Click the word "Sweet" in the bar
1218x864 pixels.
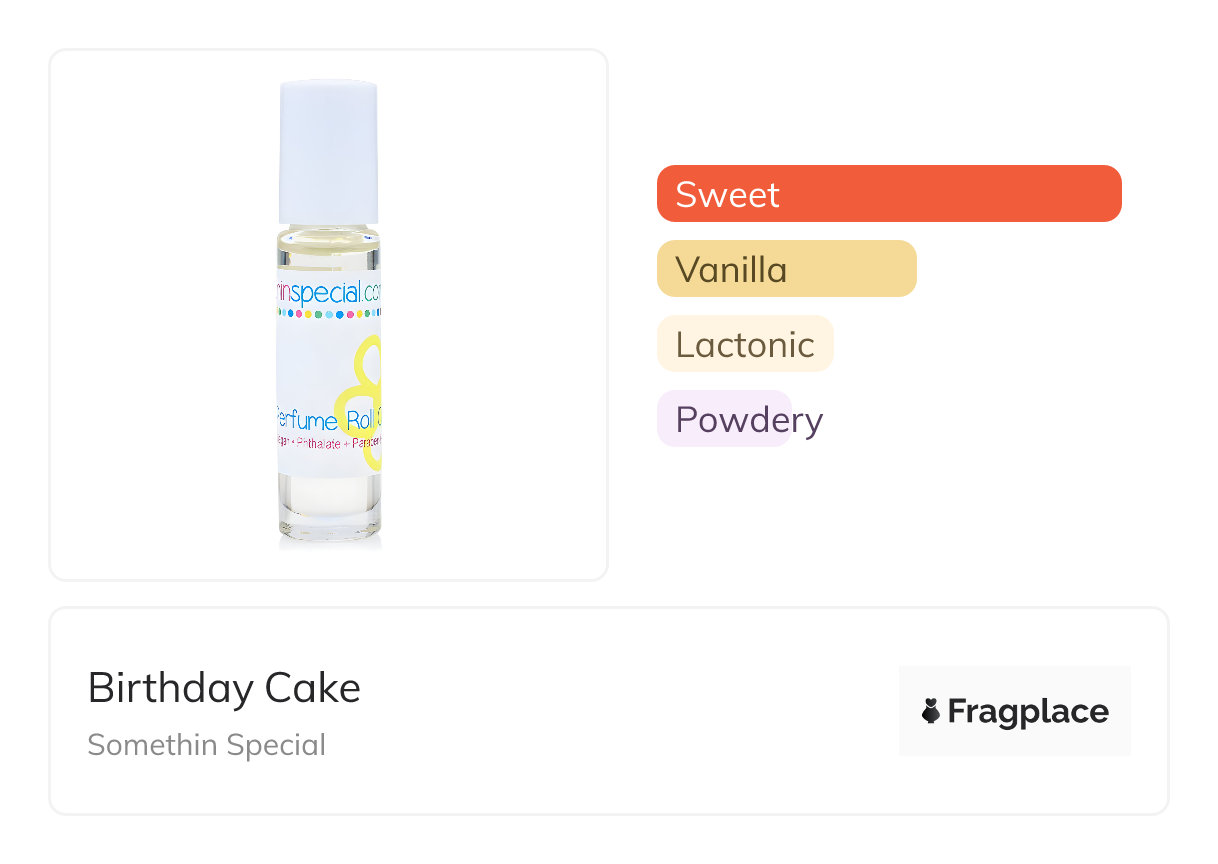(x=727, y=194)
